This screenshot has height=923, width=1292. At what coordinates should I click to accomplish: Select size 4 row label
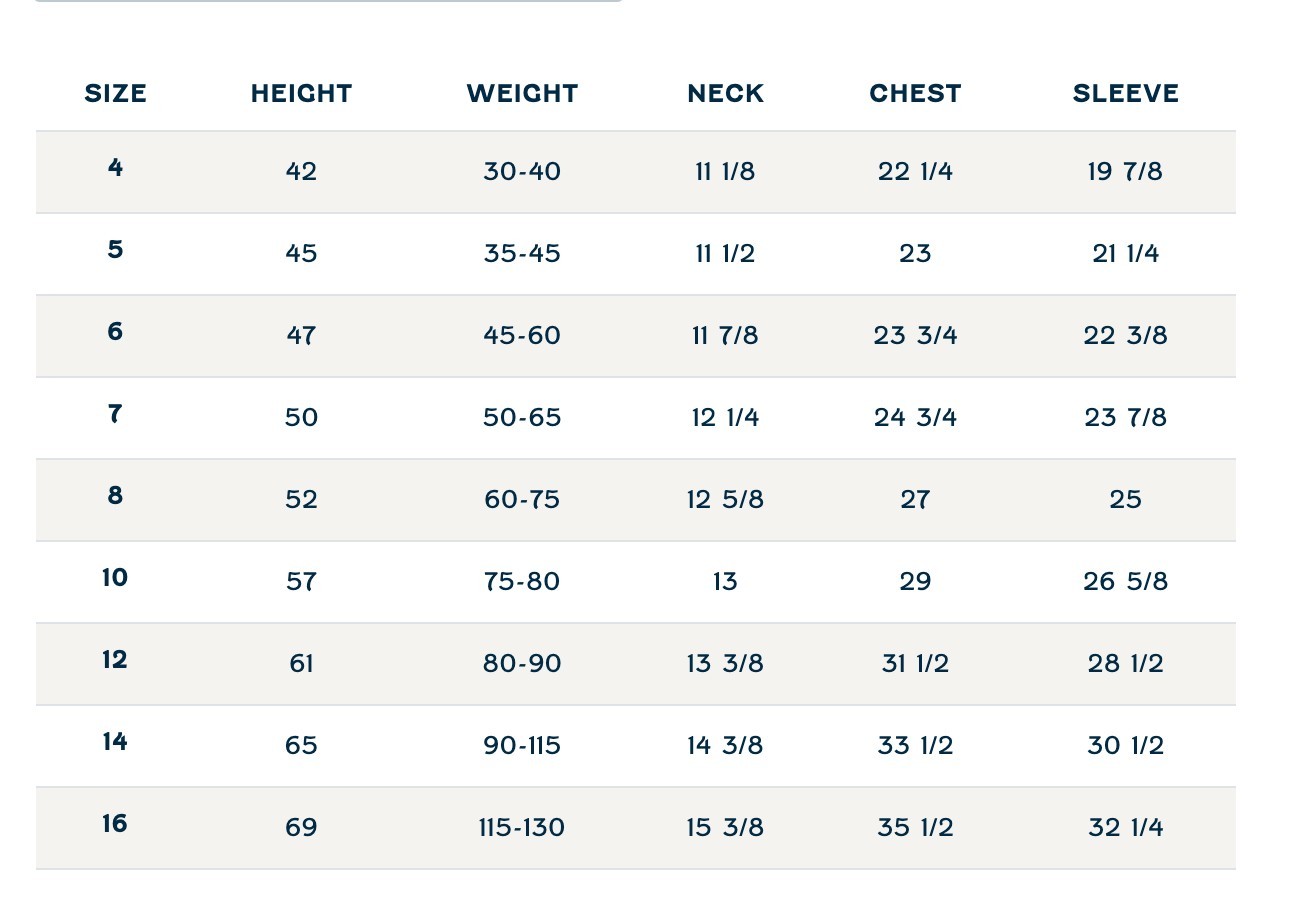pyautogui.click(x=115, y=167)
